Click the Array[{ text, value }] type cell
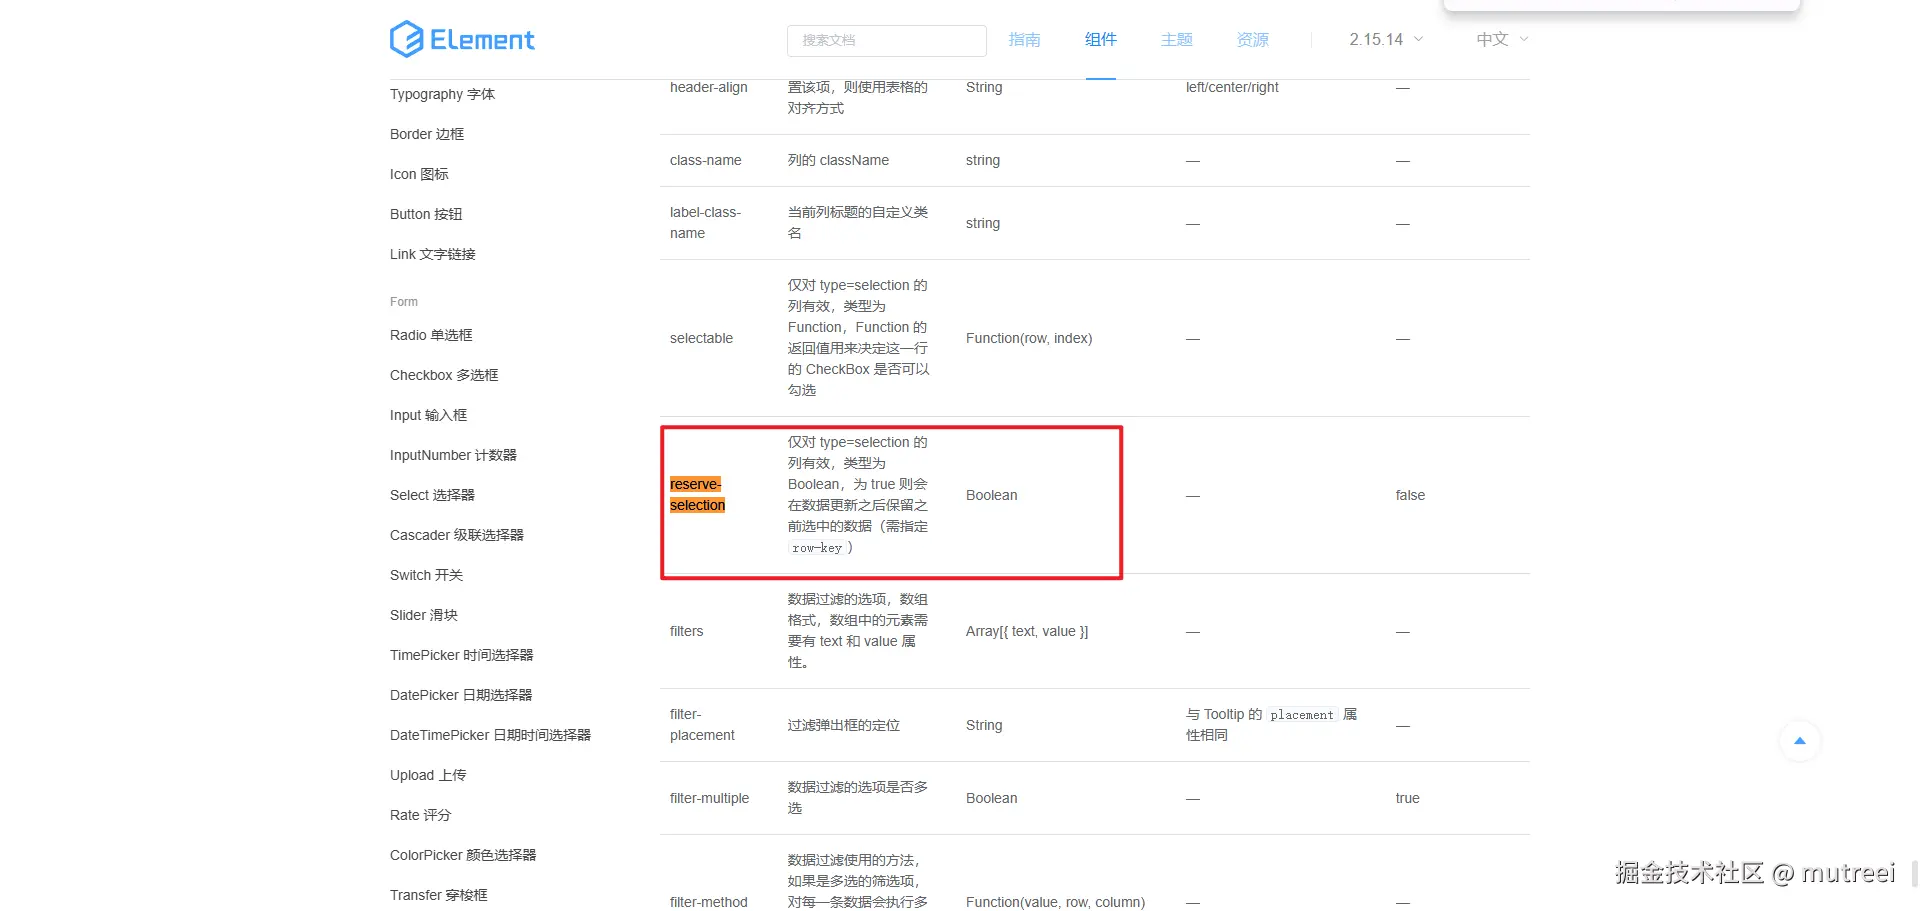This screenshot has width=1920, height=911. pos(1027,632)
